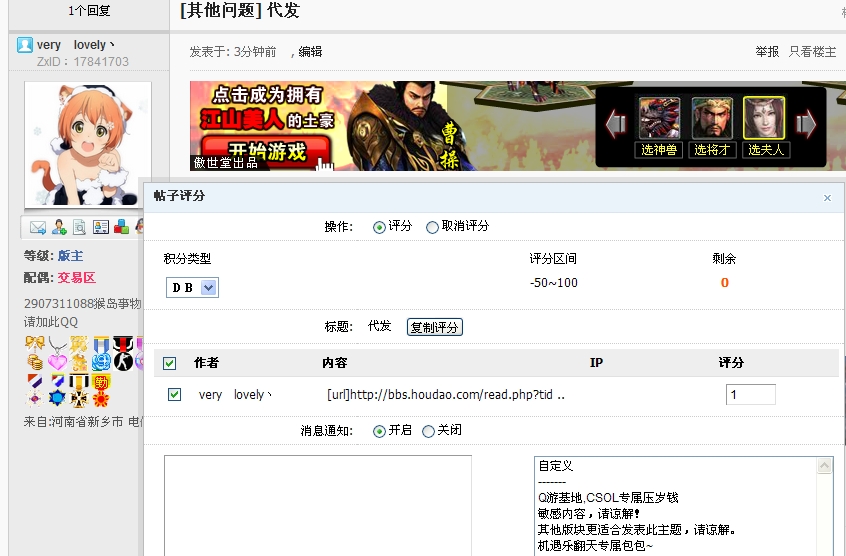
Task: Open the user profile card icon
Action: [x=100, y=228]
